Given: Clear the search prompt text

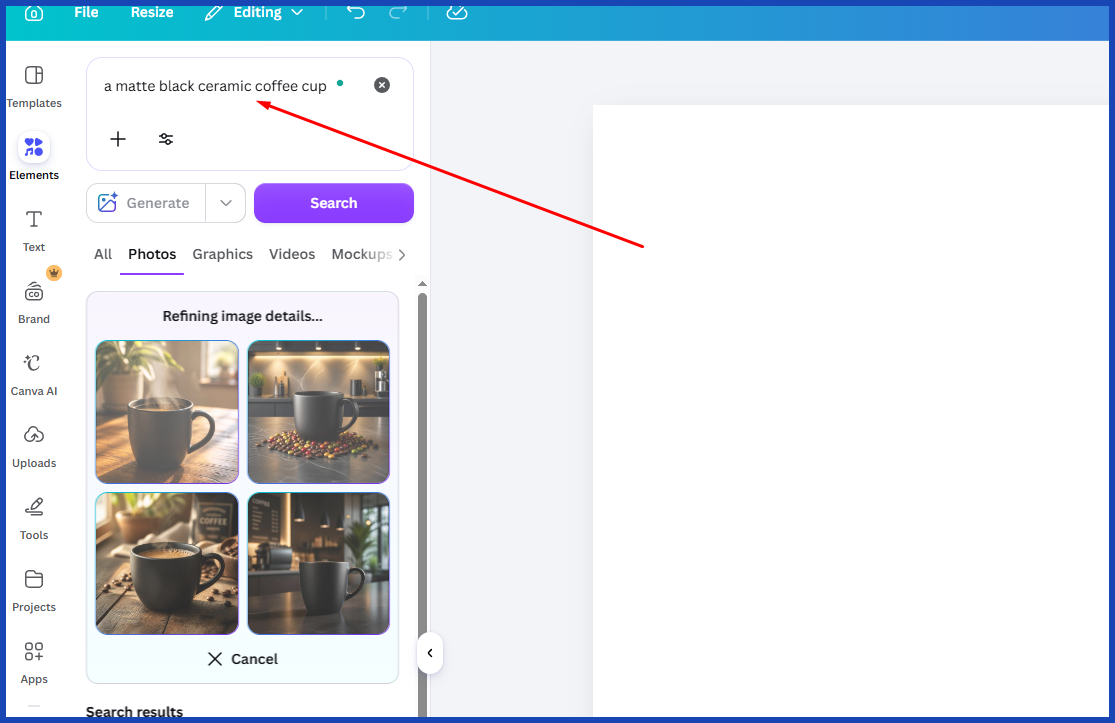Looking at the screenshot, I should click(382, 85).
